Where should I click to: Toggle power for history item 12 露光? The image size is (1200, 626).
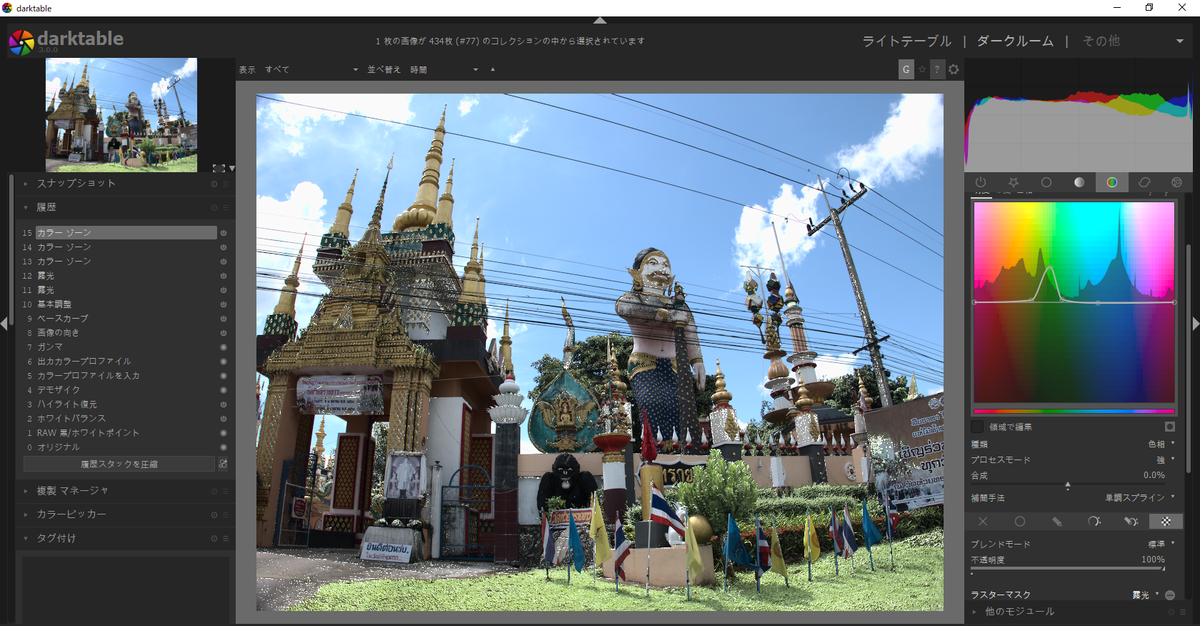click(223, 275)
